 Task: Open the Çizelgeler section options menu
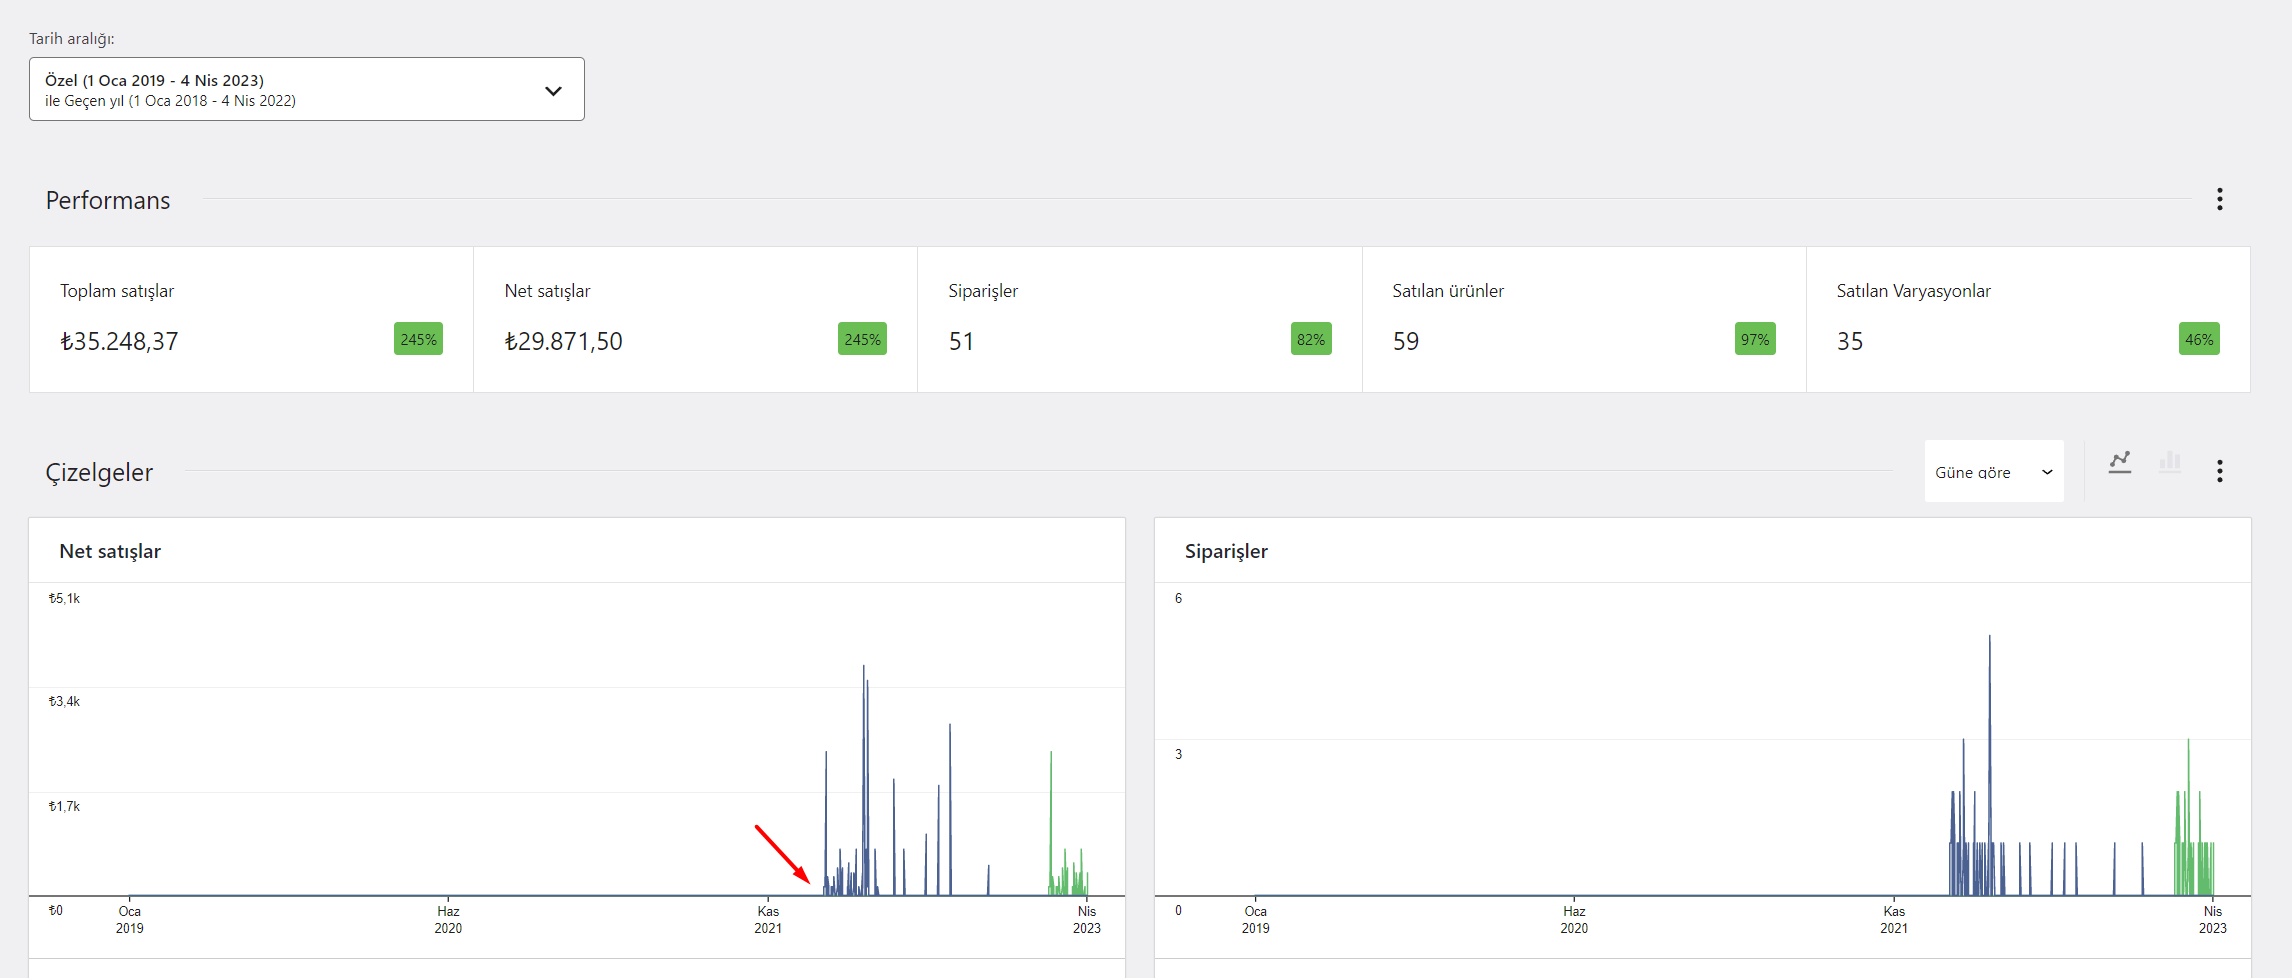point(2219,471)
